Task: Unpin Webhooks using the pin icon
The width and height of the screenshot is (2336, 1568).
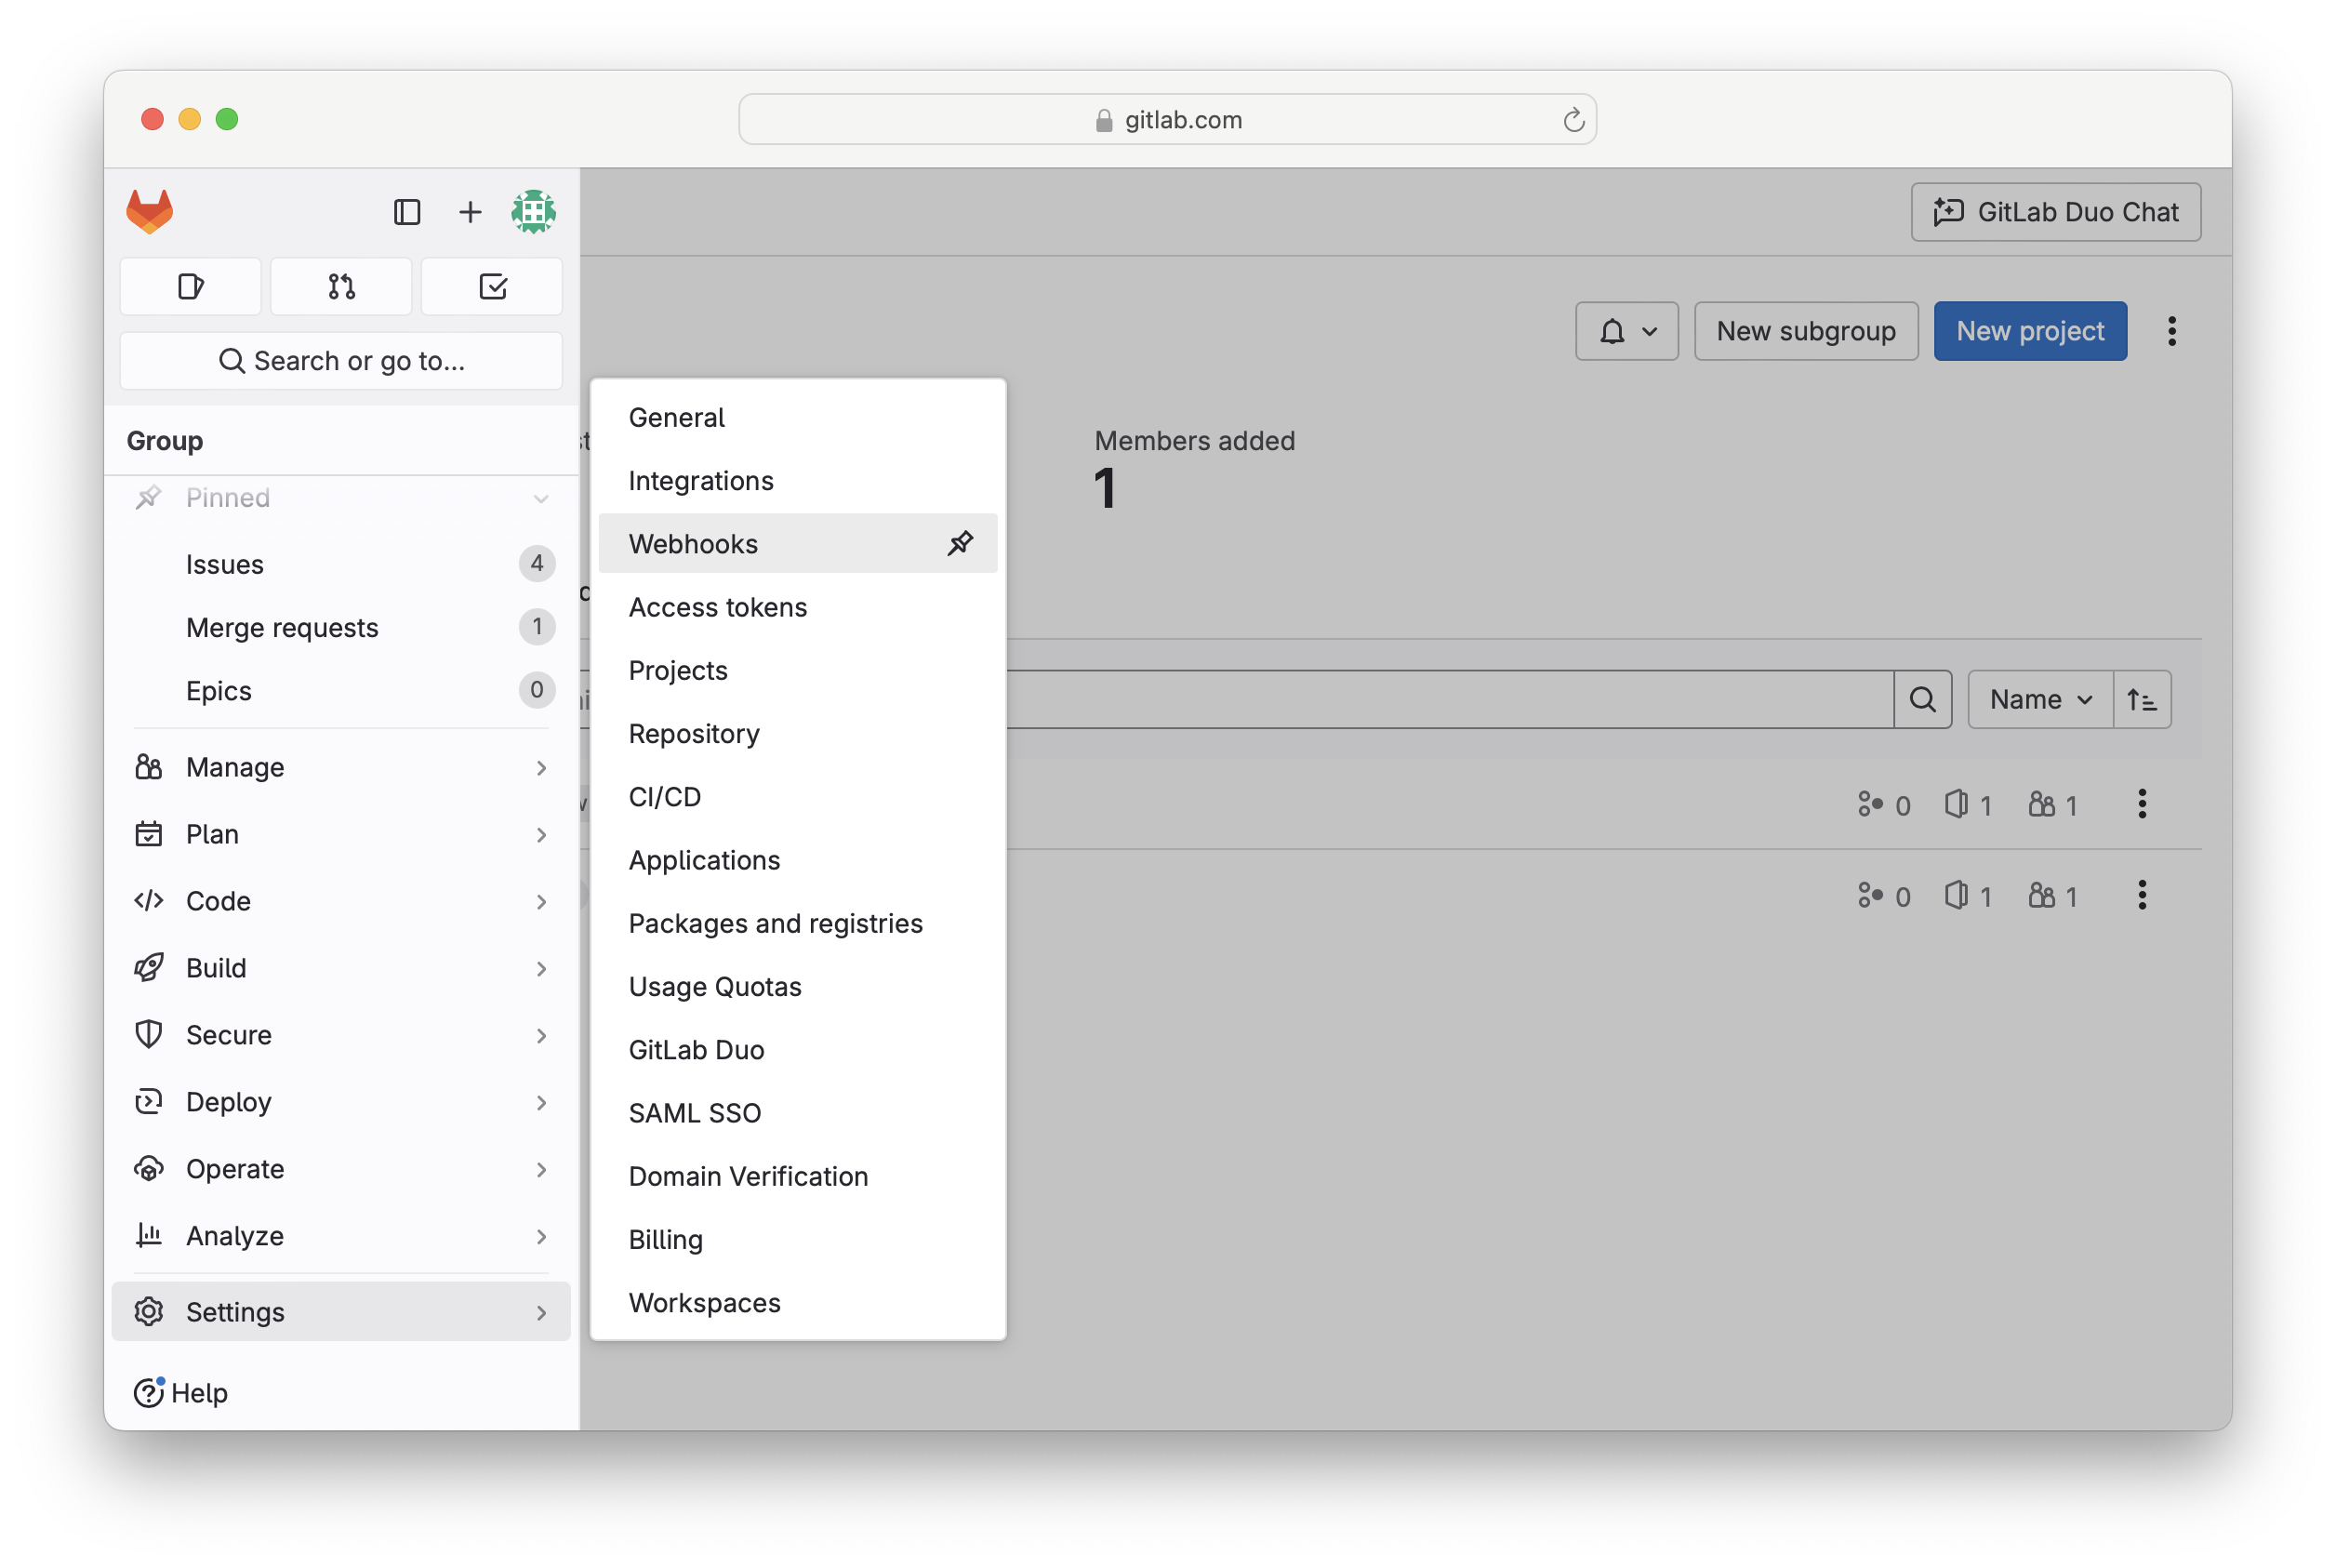Action: click(960, 543)
